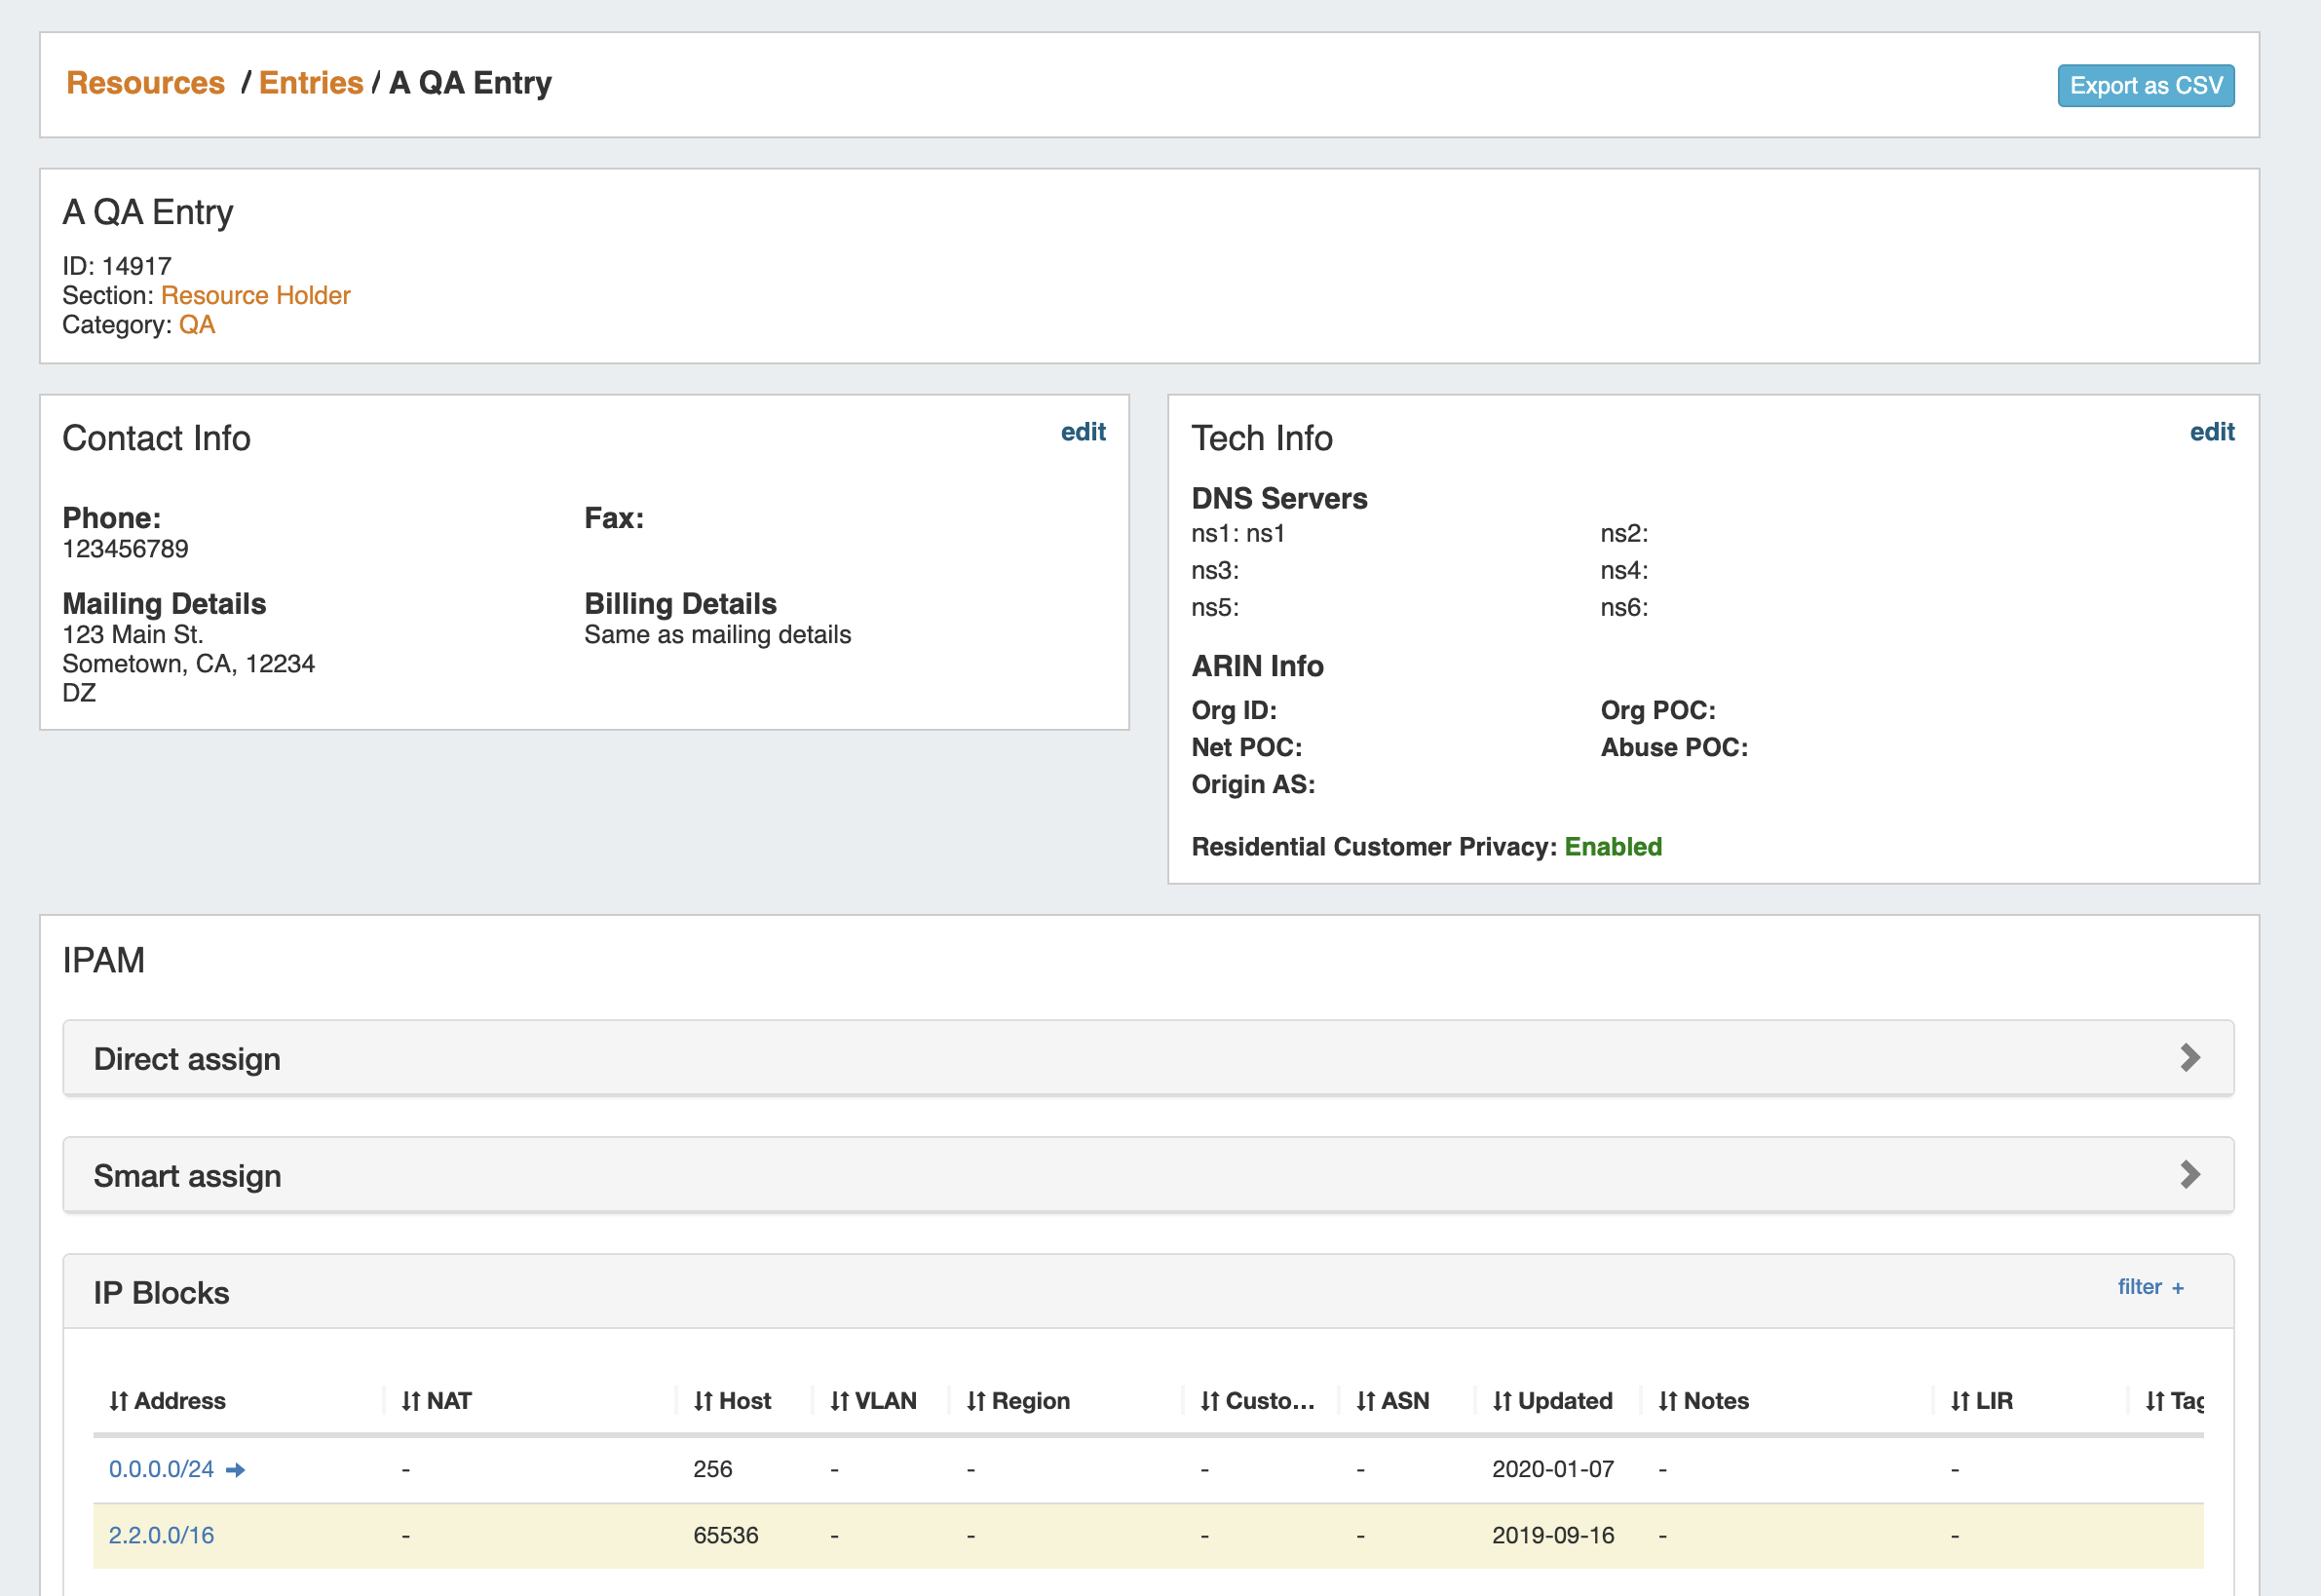Open the 2.2.0.0/16 IP block
Image resolution: width=2321 pixels, height=1596 pixels.
coord(161,1535)
